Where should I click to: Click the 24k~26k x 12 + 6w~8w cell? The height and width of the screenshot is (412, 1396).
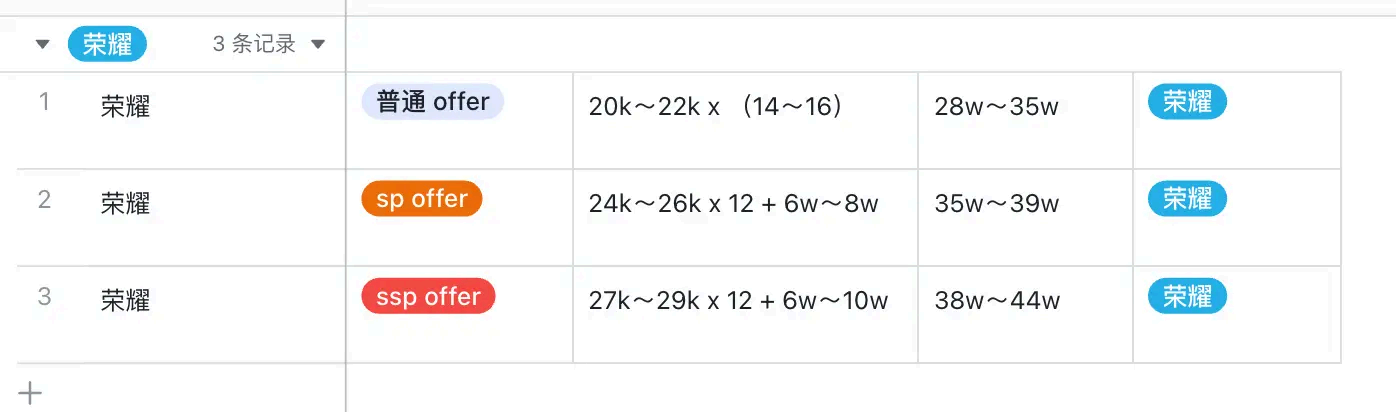point(733,204)
